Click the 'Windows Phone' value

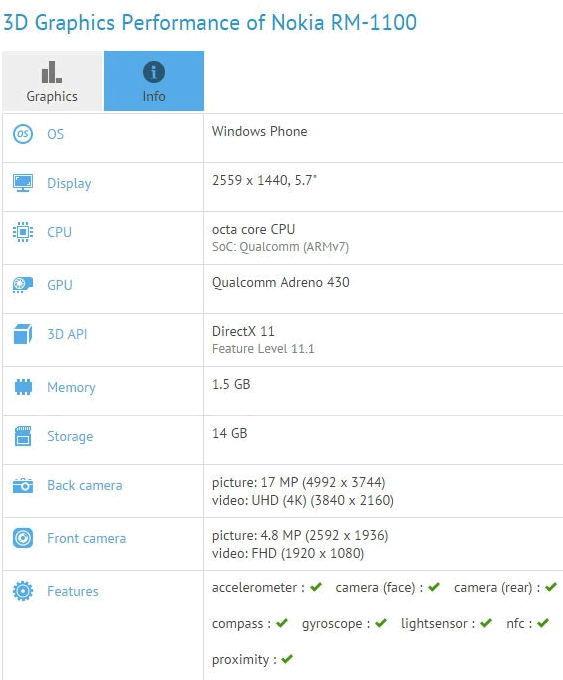pos(259,131)
